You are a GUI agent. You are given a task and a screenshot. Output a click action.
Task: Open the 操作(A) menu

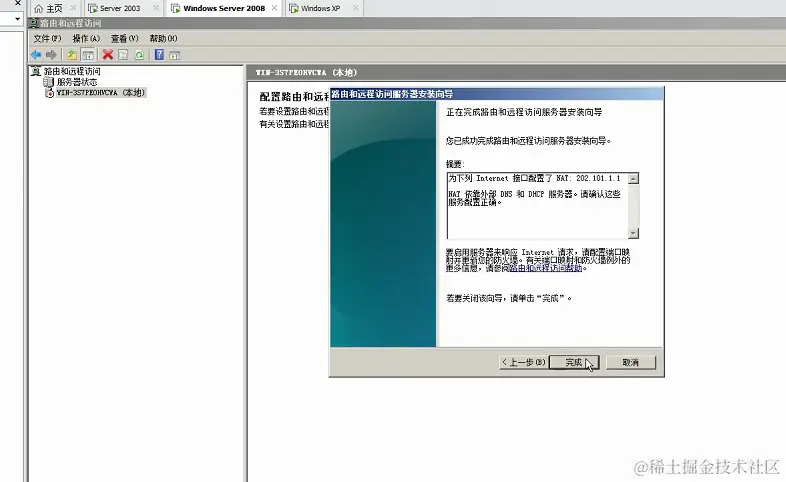point(86,38)
